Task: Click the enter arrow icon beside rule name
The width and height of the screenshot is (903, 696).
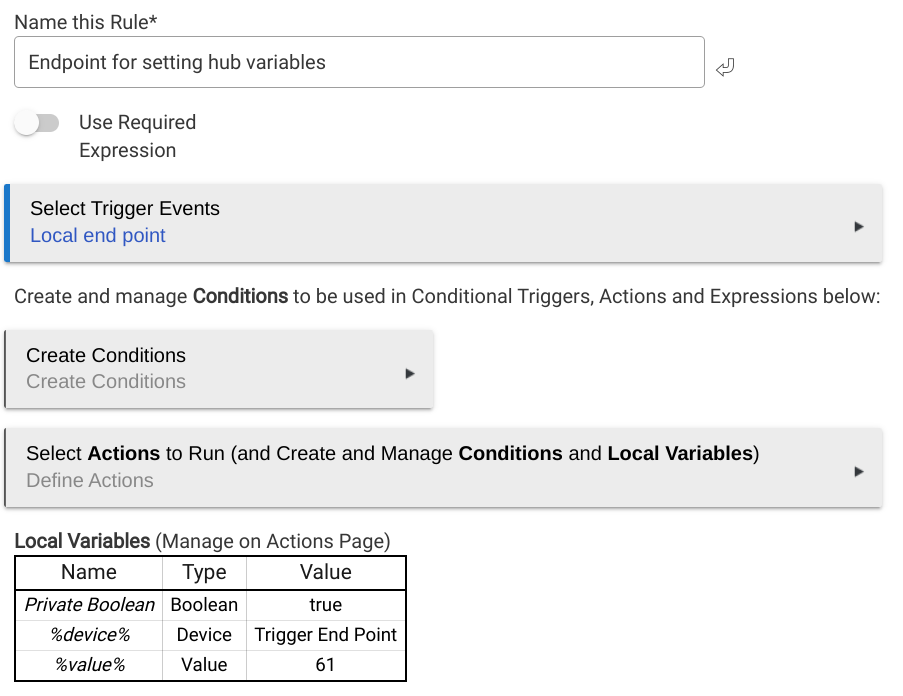Action: pyautogui.click(x=725, y=68)
